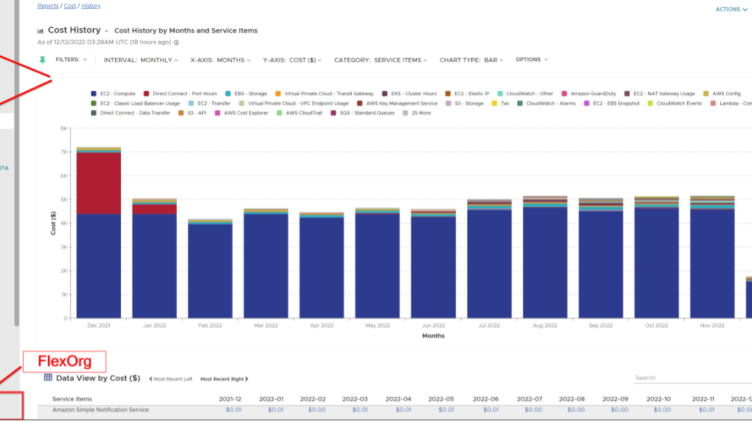Screen dimensions: 752x423
Task: Toggle AWS Key Management Service legend entry
Action: point(397,103)
